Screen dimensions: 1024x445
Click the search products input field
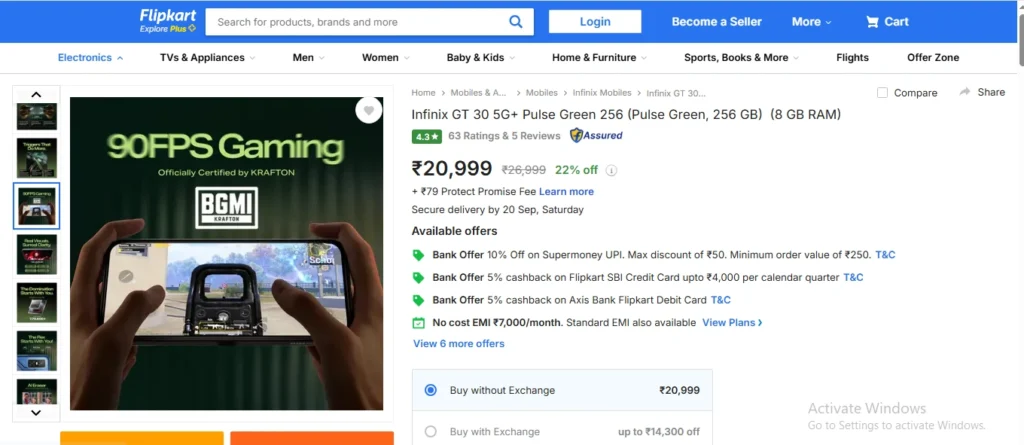coord(355,21)
